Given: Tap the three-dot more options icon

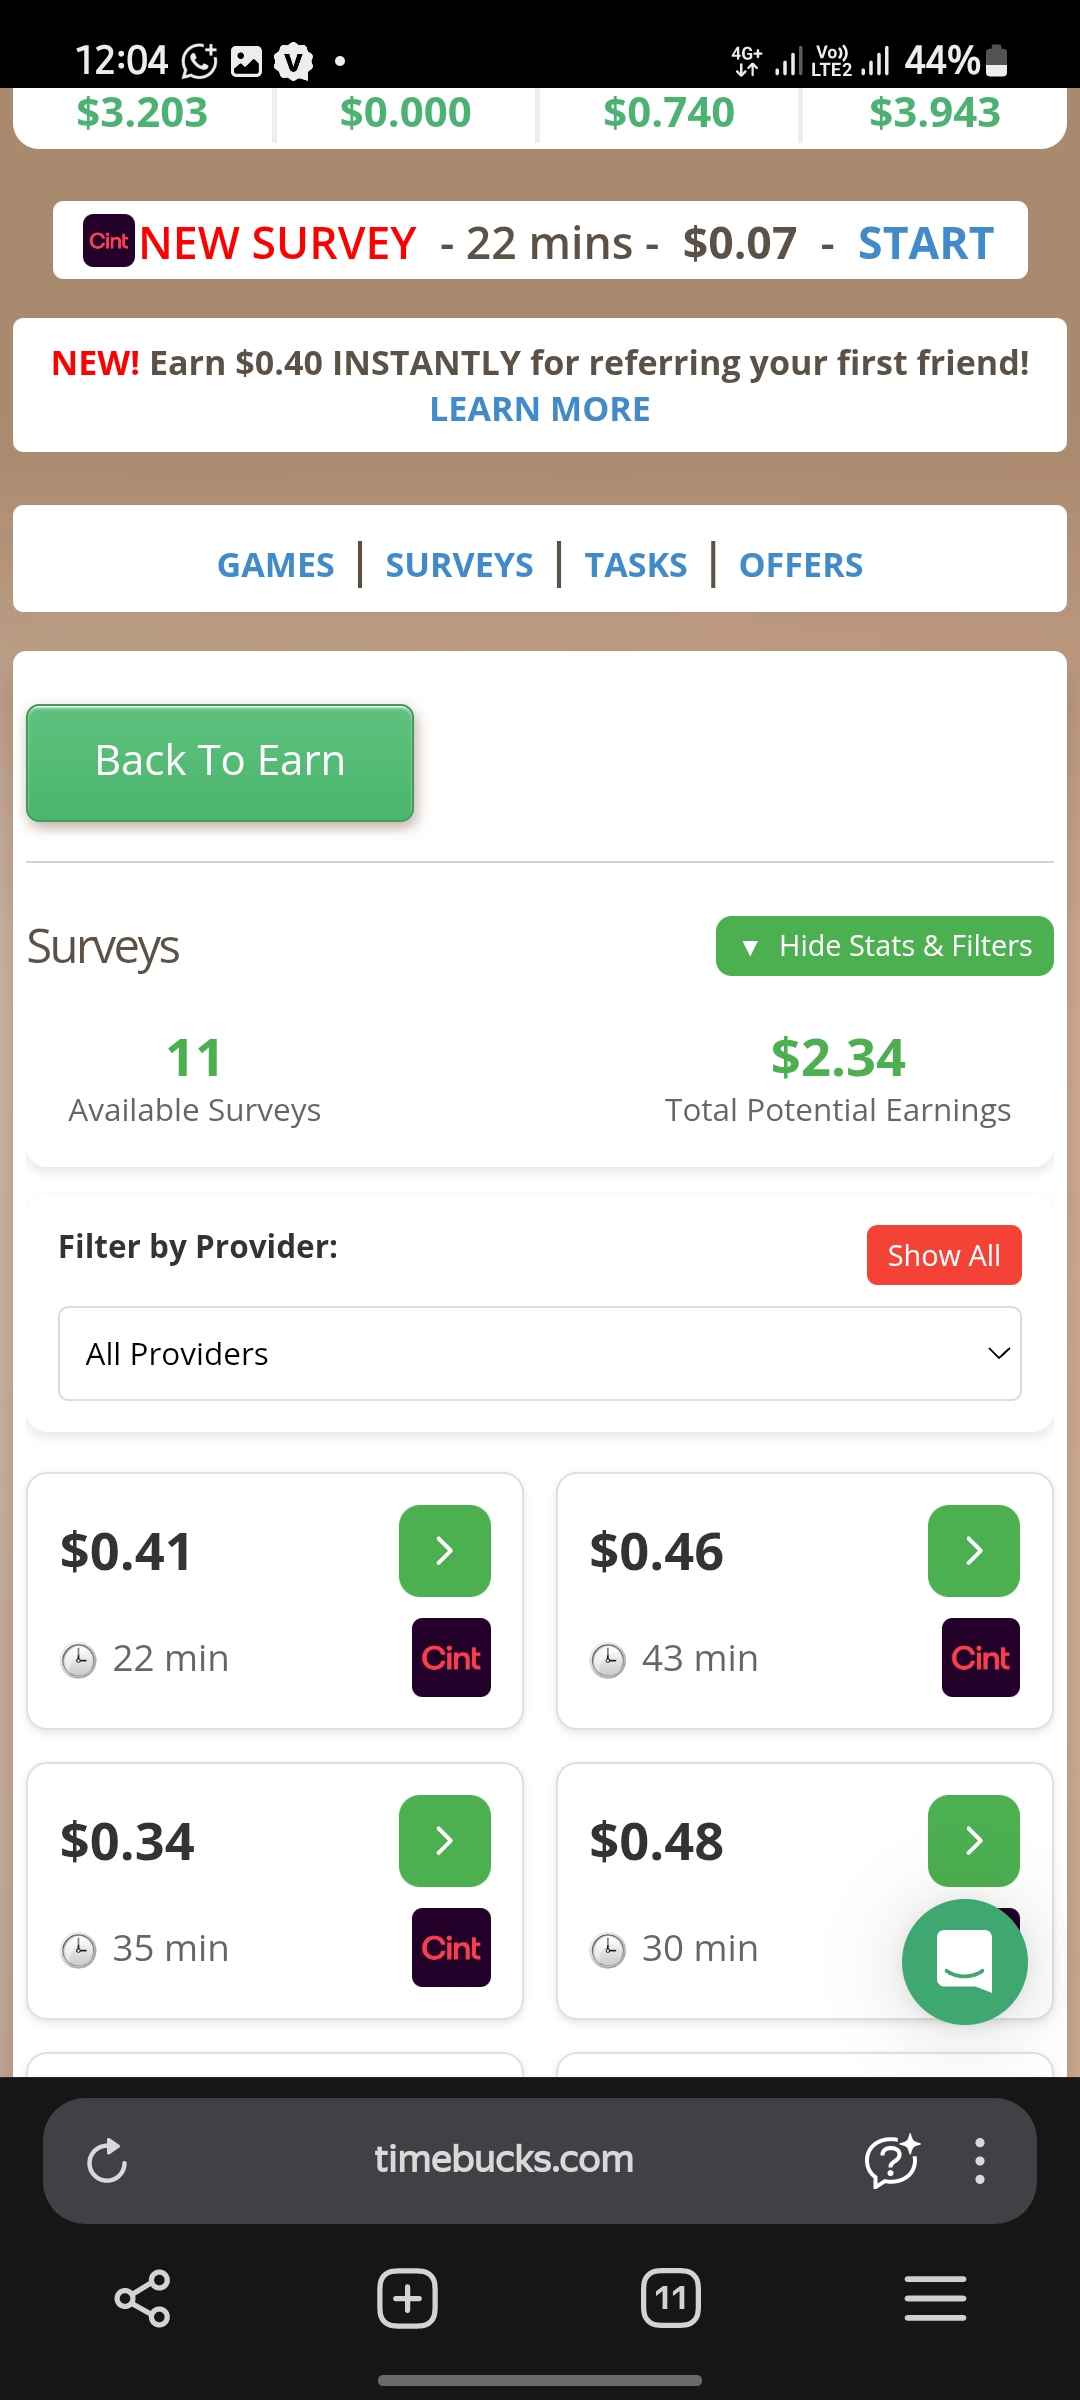Looking at the screenshot, I should pos(980,2161).
